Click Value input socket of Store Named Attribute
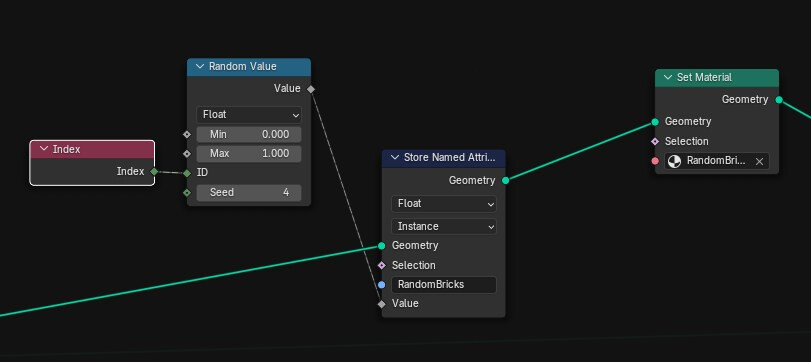This screenshot has height=362, width=811. [x=382, y=304]
